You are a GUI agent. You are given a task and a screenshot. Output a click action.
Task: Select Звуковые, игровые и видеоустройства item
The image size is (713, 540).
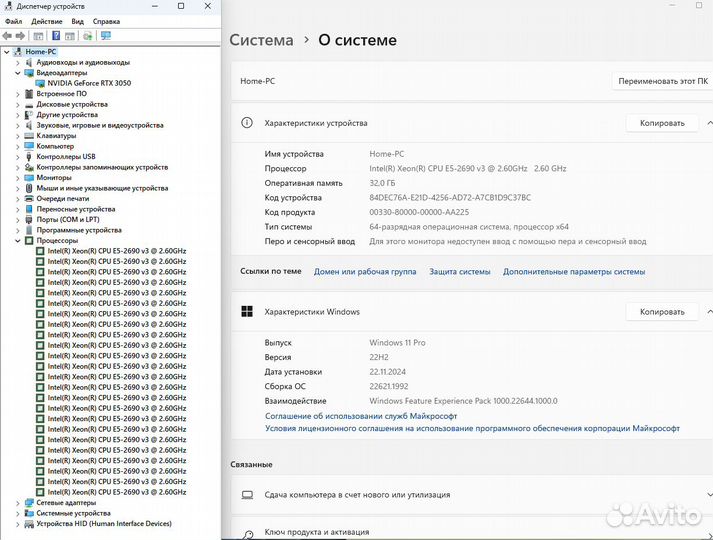tap(100, 125)
